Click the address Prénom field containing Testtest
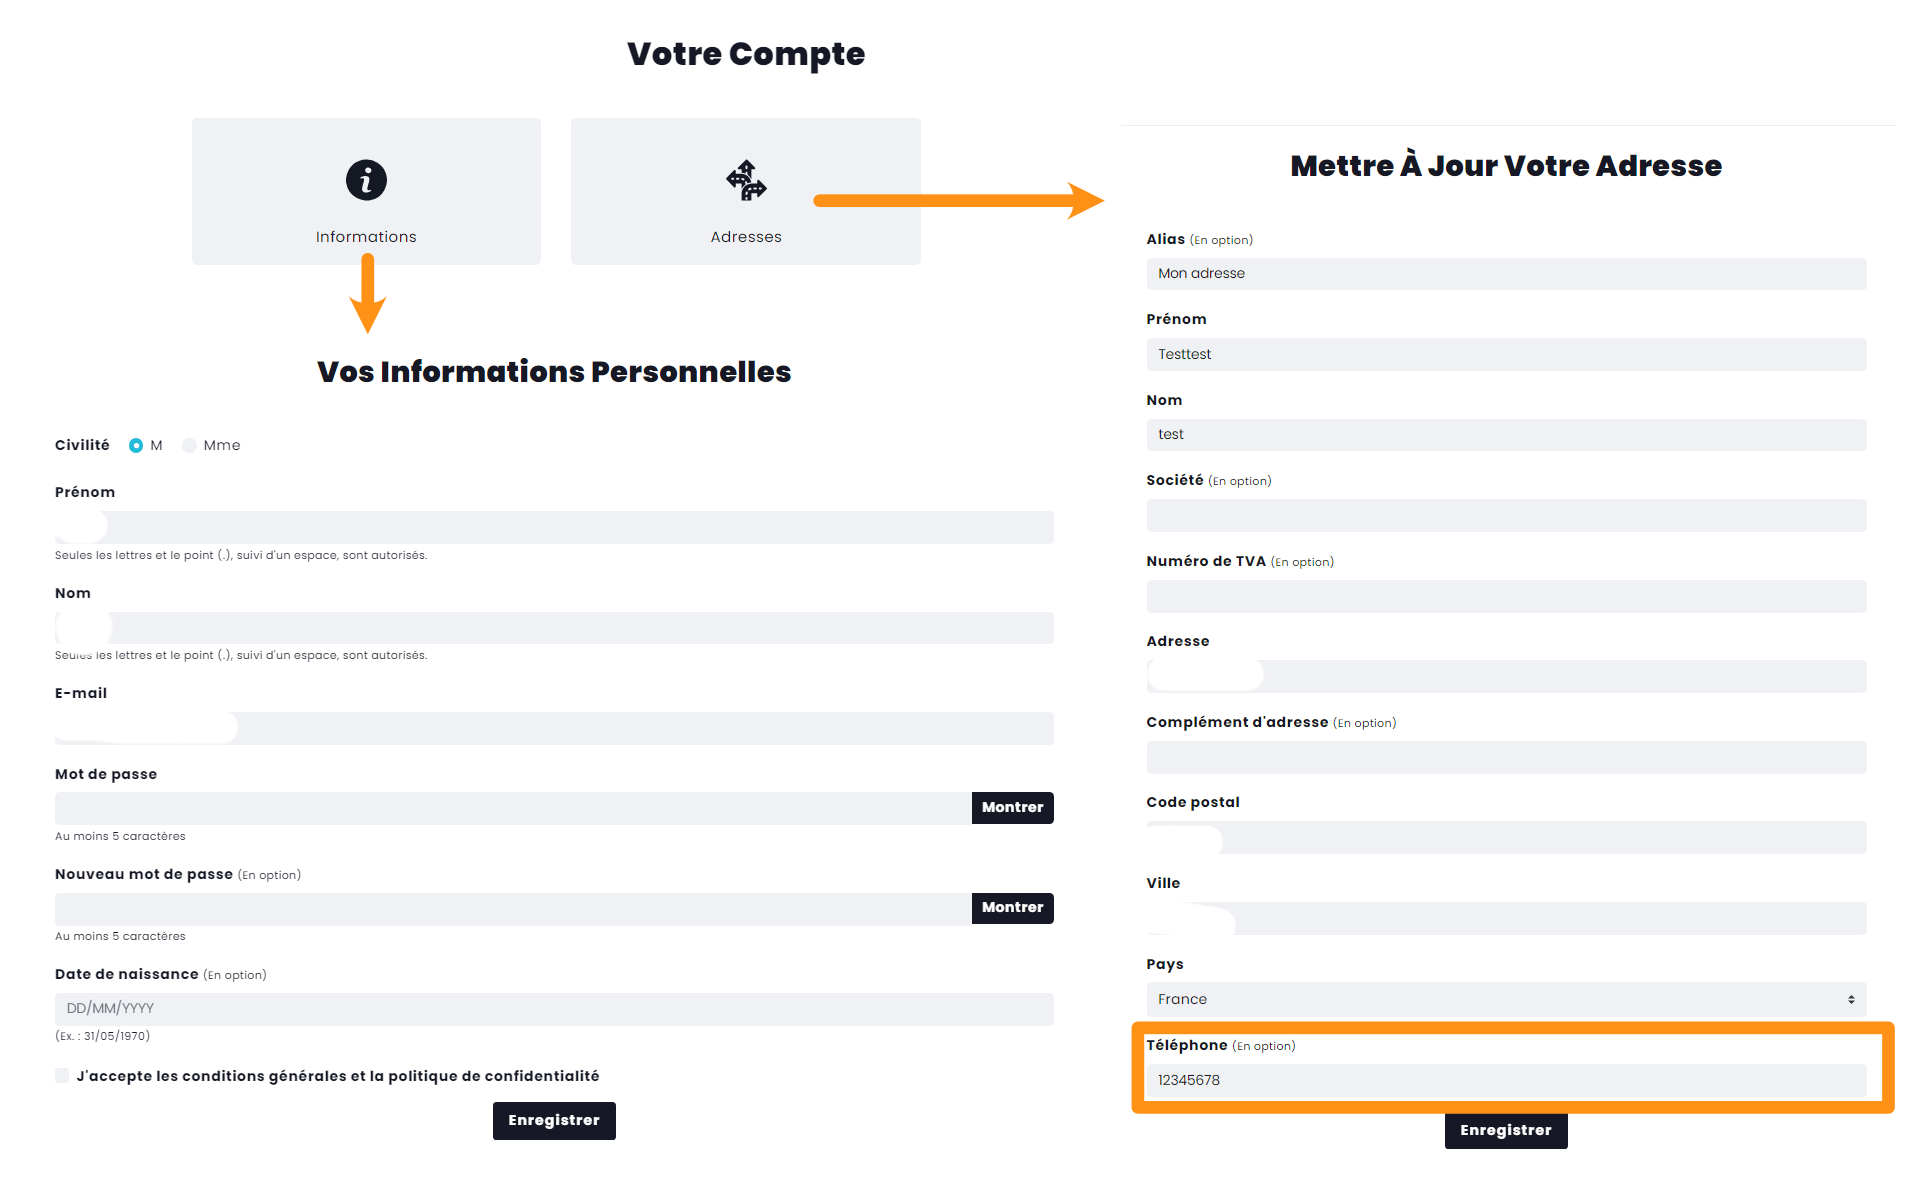 click(1506, 355)
